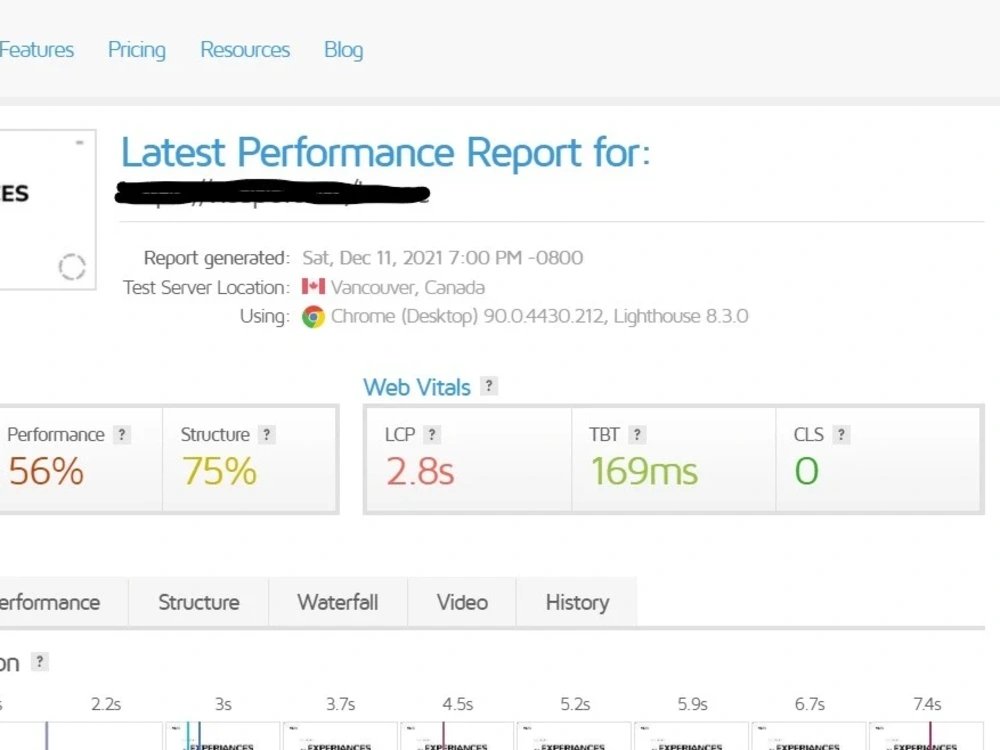This screenshot has height=750, width=1000.
Task: Click the 2.8s LCP value
Action: (420, 471)
